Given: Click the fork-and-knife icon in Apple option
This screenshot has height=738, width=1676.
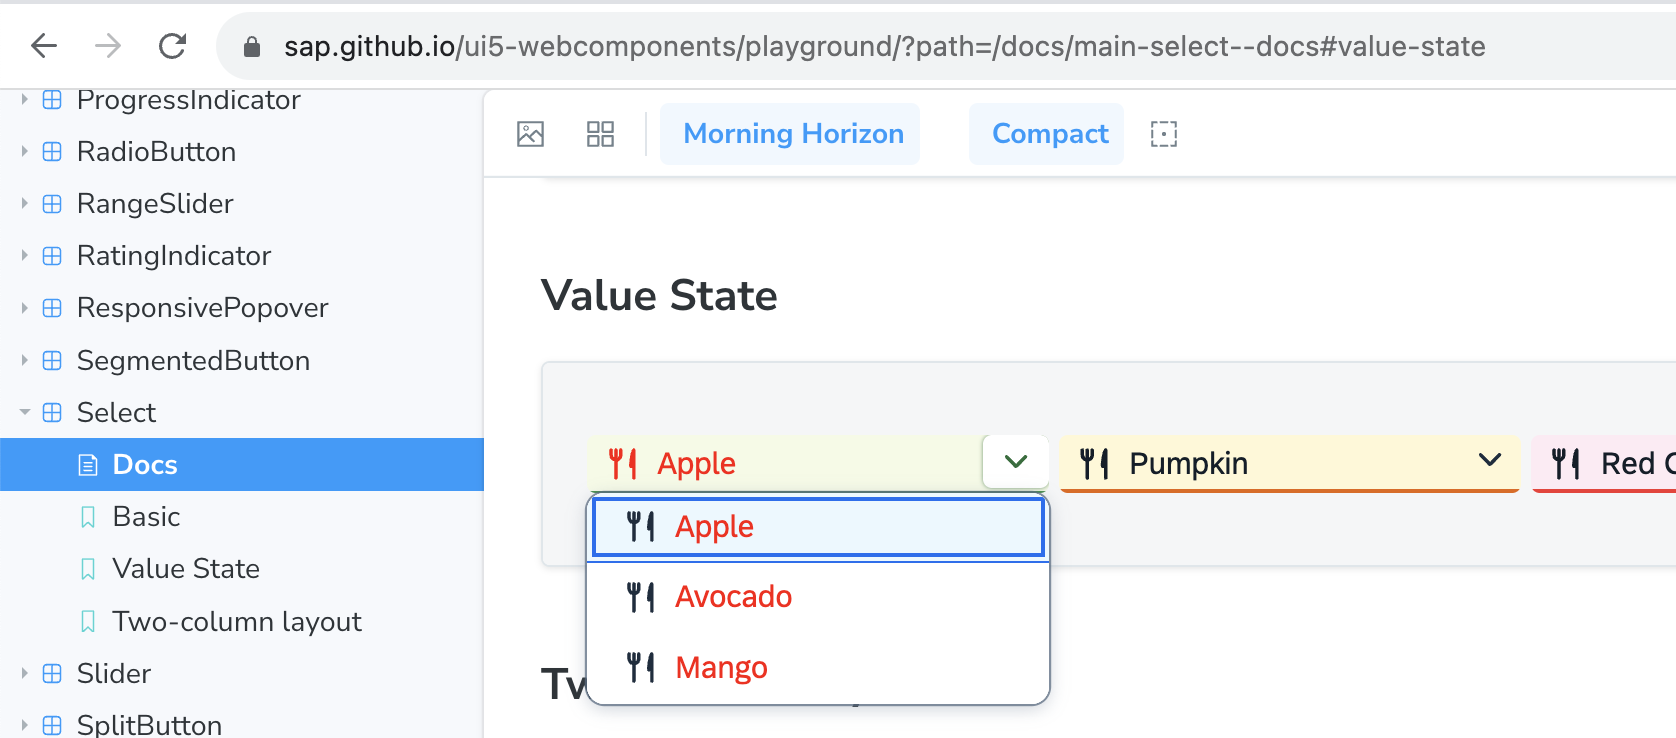Looking at the screenshot, I should point(639,526).
